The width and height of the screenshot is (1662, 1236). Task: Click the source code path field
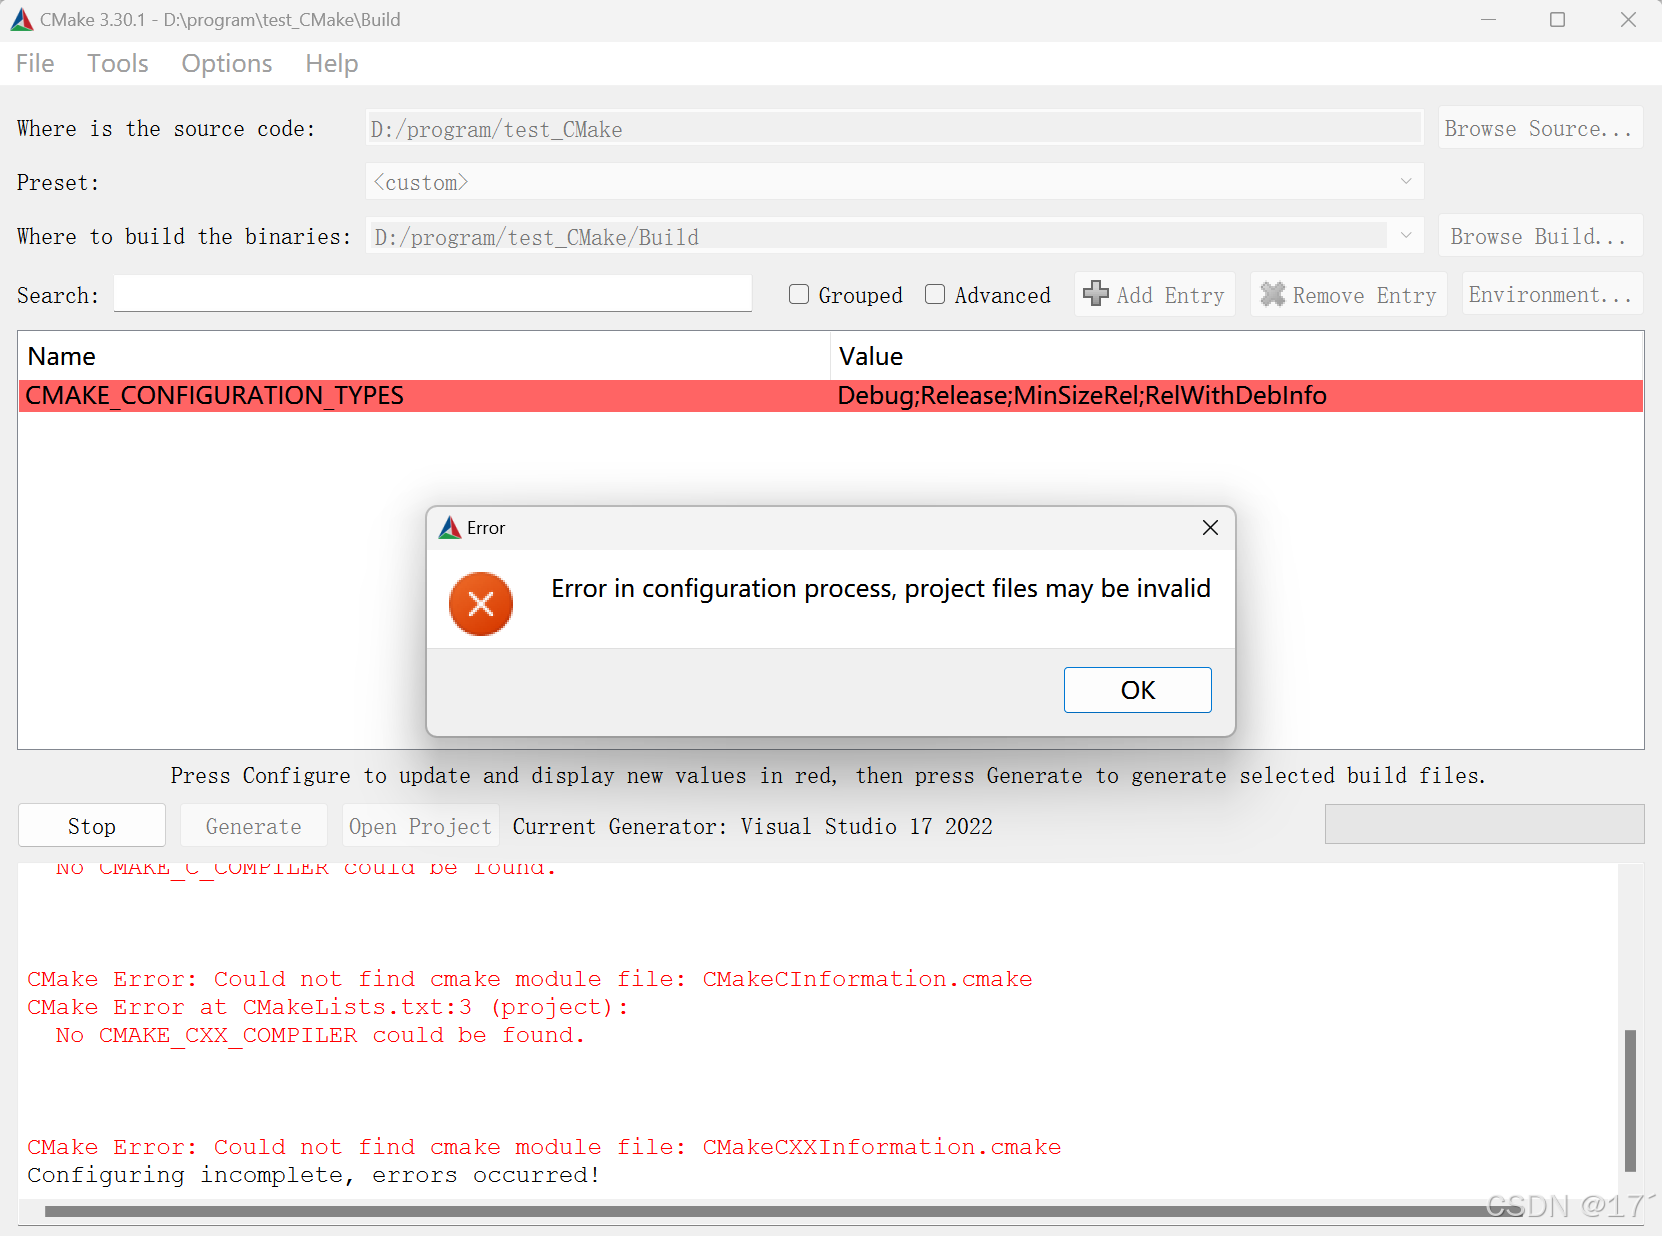pyautogui.click(x=894, y=129)
